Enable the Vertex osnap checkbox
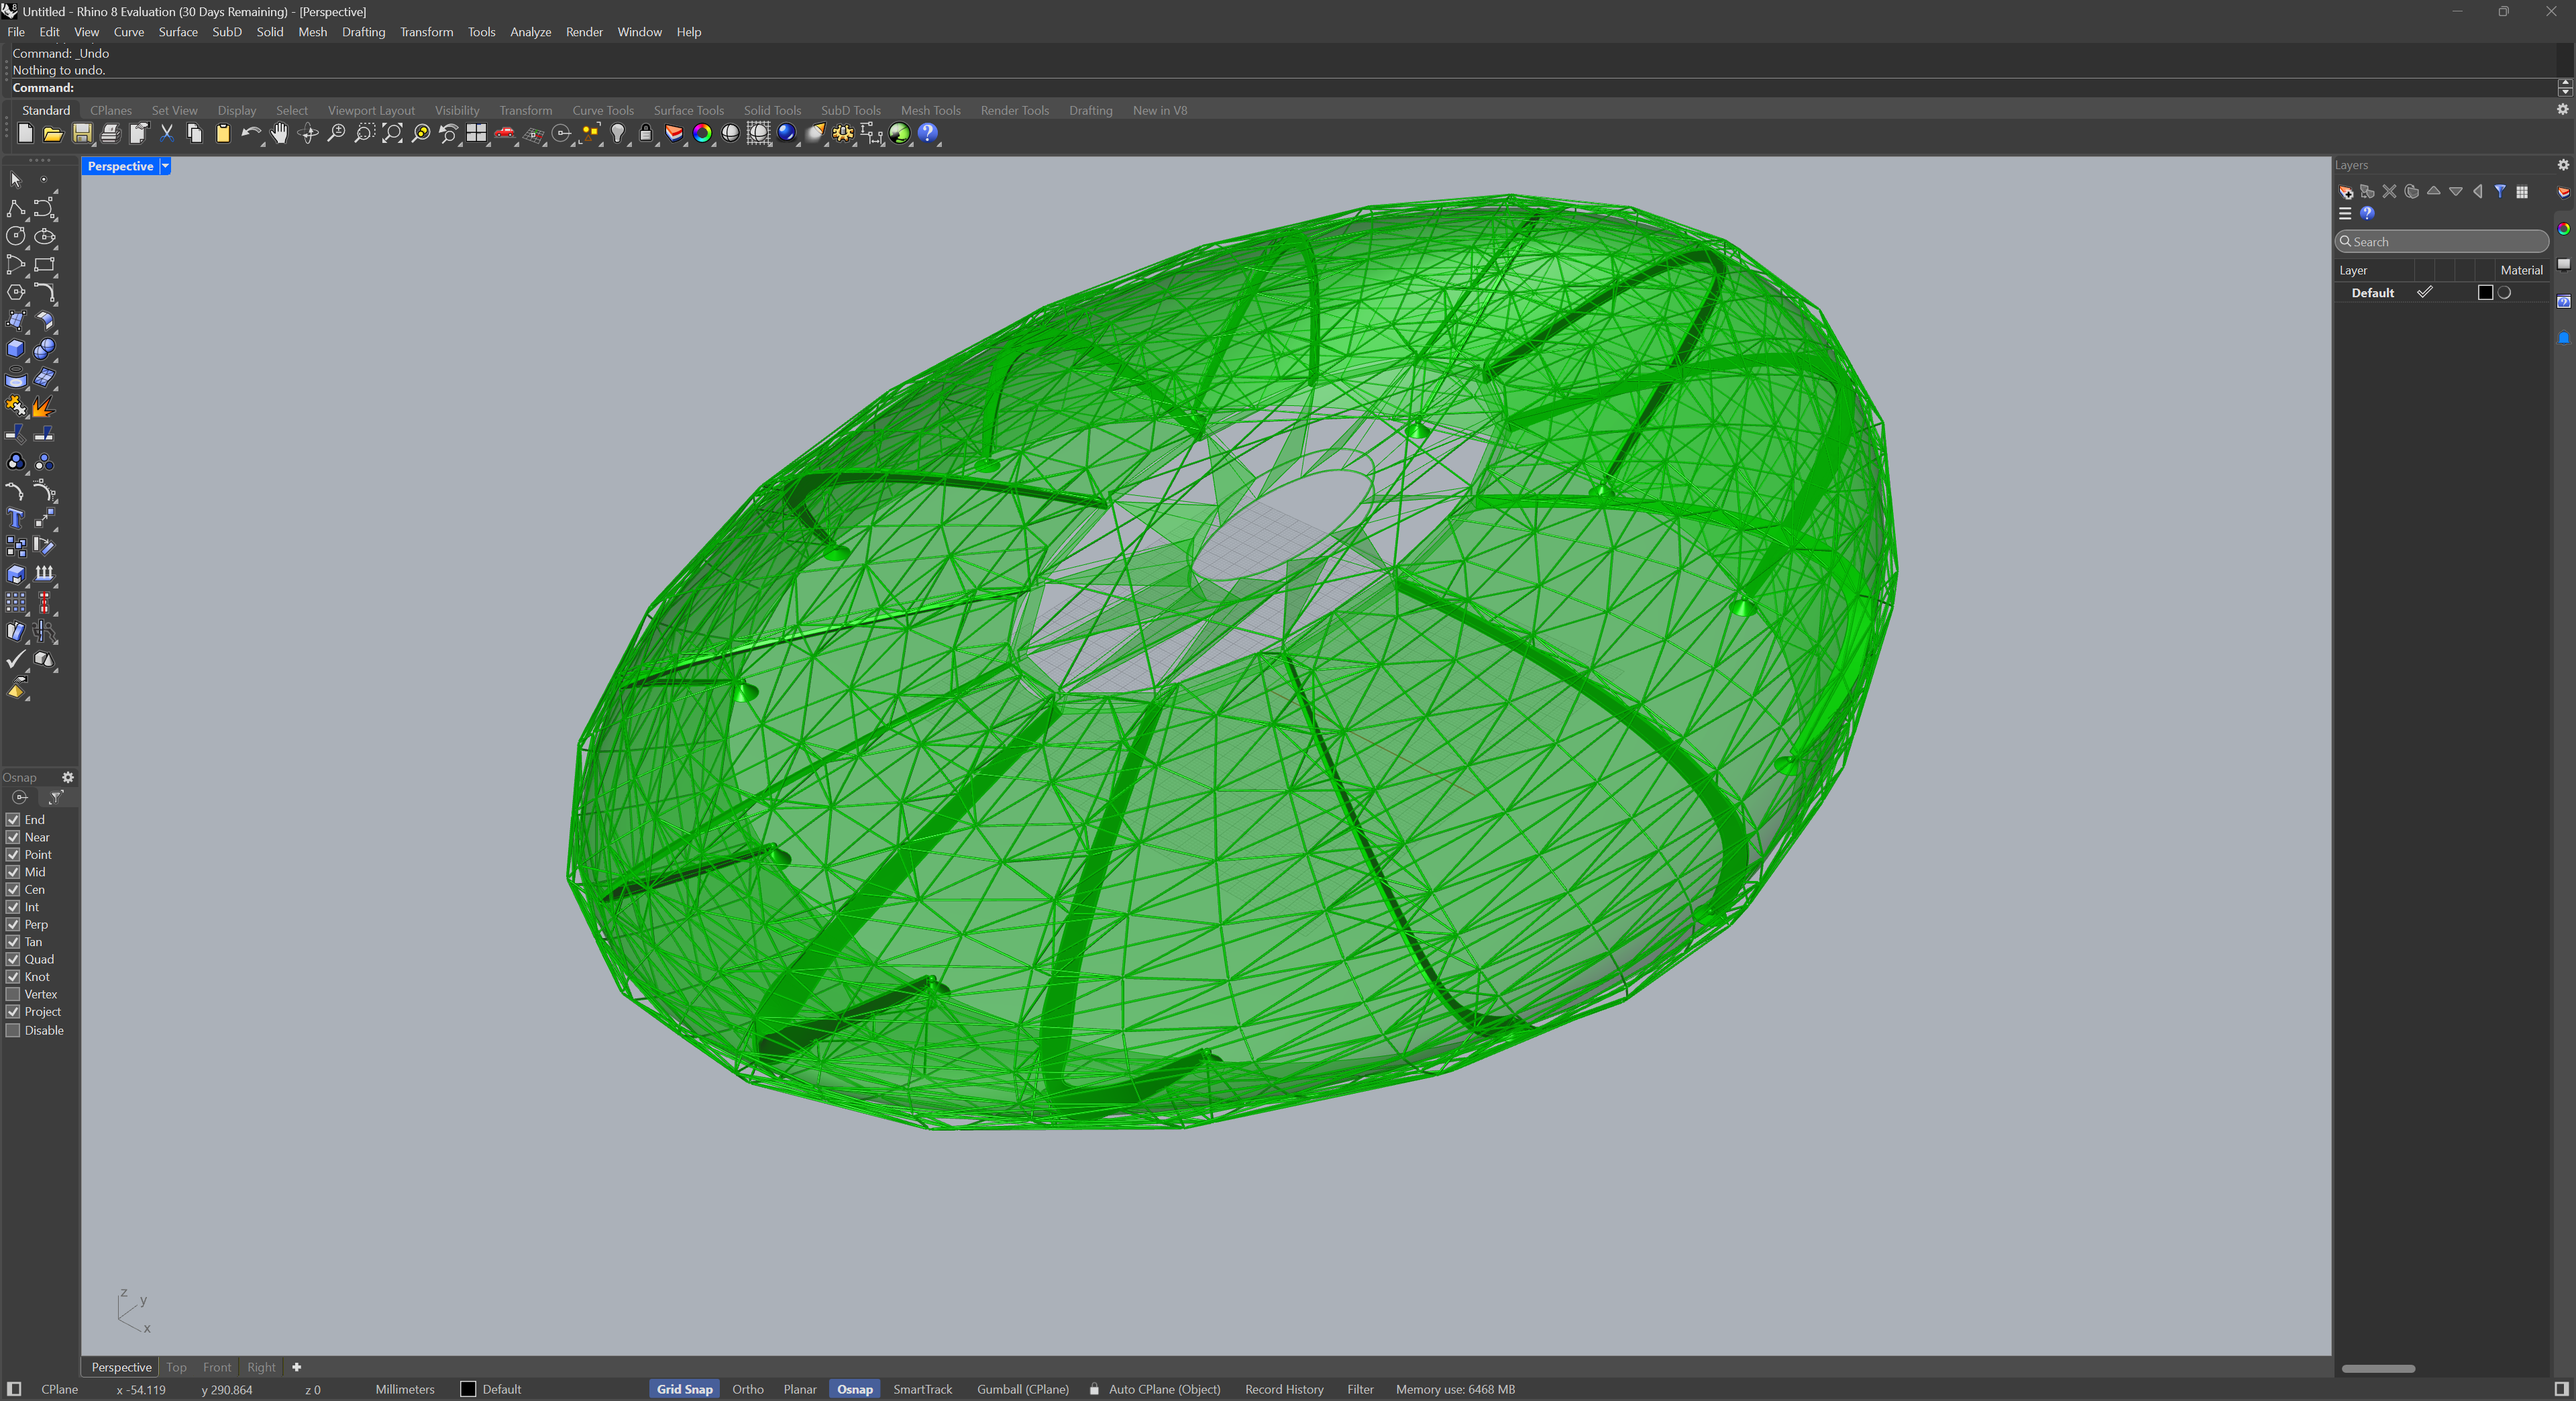 click(x=13, y=994)
